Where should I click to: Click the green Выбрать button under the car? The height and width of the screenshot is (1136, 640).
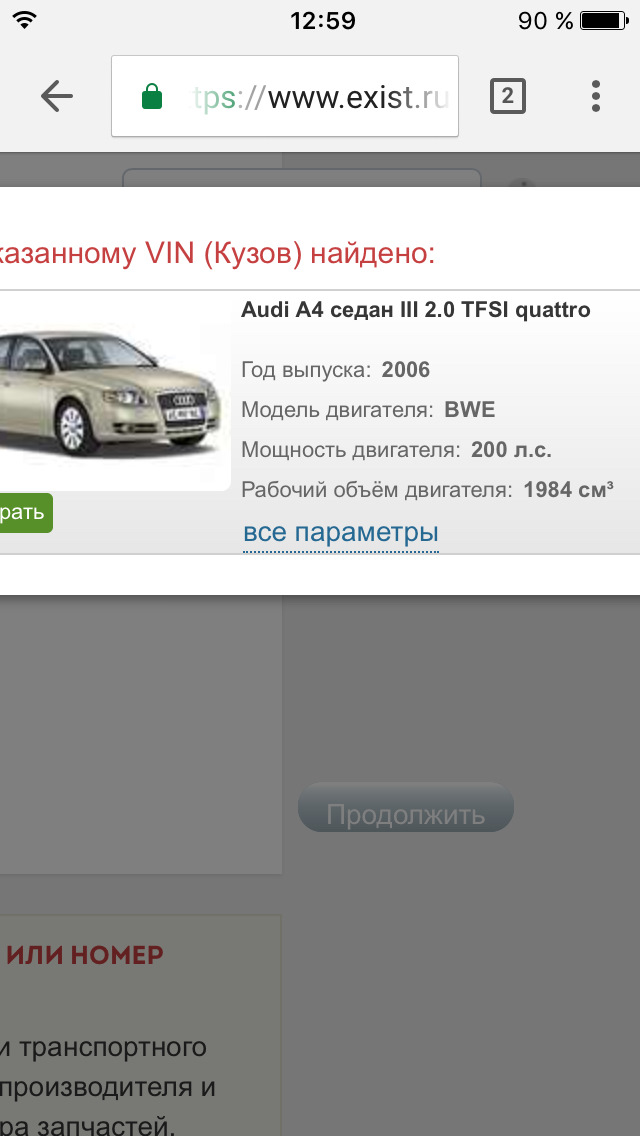[x=26, y=512]
